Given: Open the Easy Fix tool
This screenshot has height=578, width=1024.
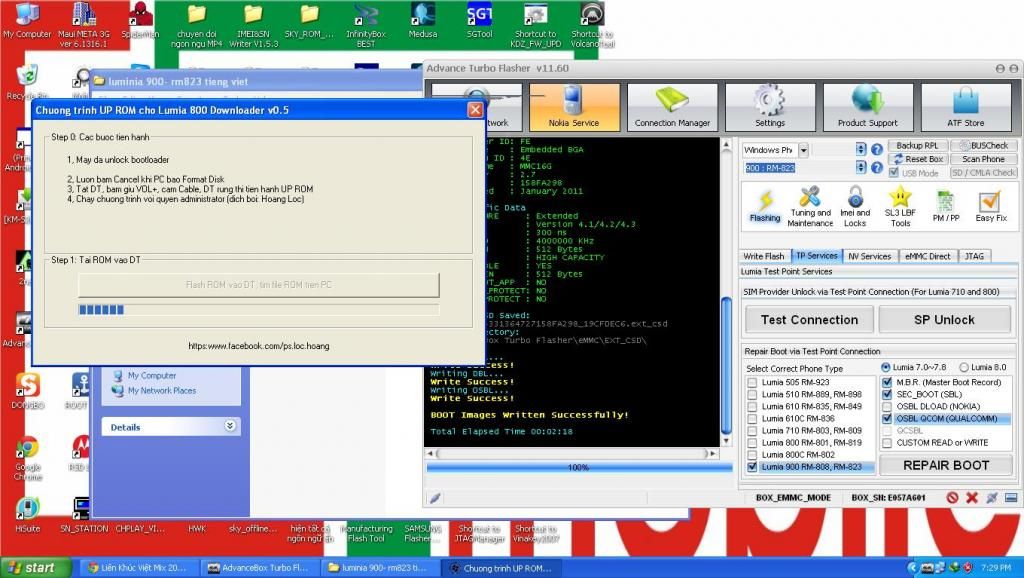Looking at the screenshot, I should click(991, 206).
